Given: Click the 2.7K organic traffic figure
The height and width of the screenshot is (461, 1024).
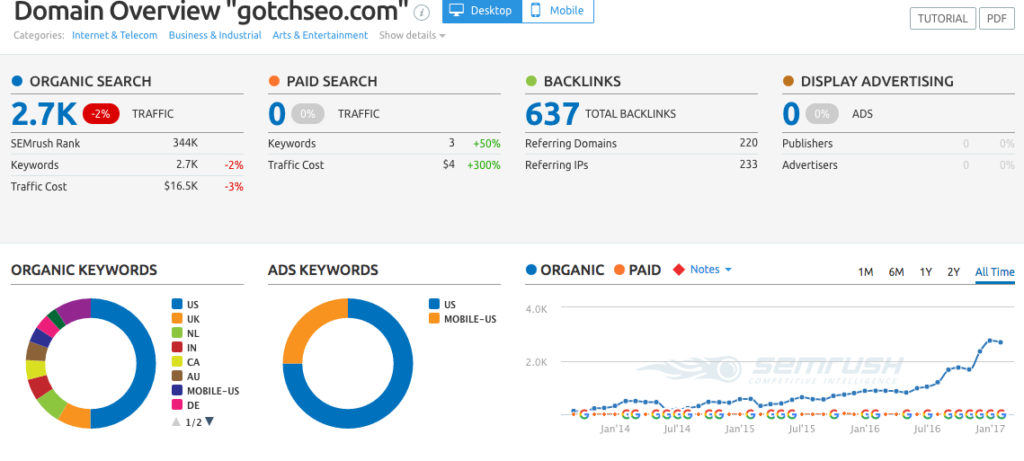Looking at the screenshot, I should click(44, 114).
